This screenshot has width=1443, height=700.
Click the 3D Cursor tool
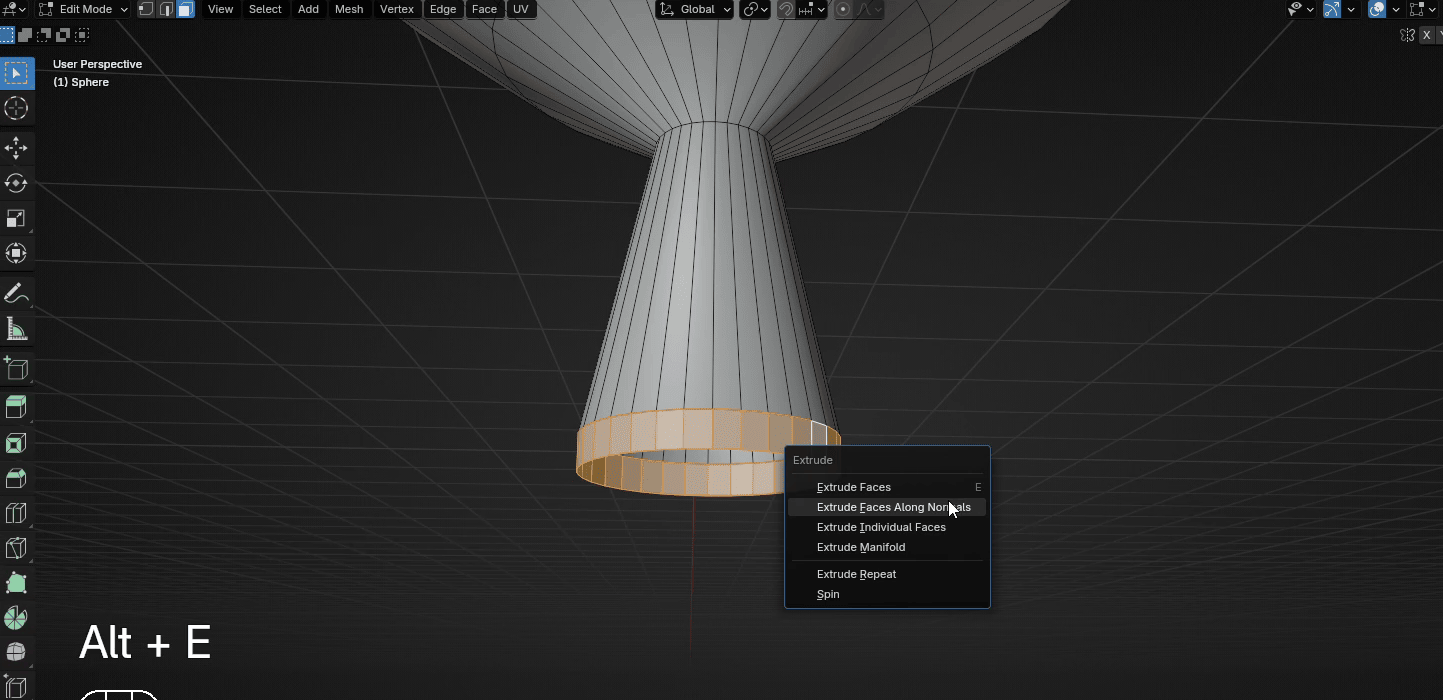(x=16, y=108)
